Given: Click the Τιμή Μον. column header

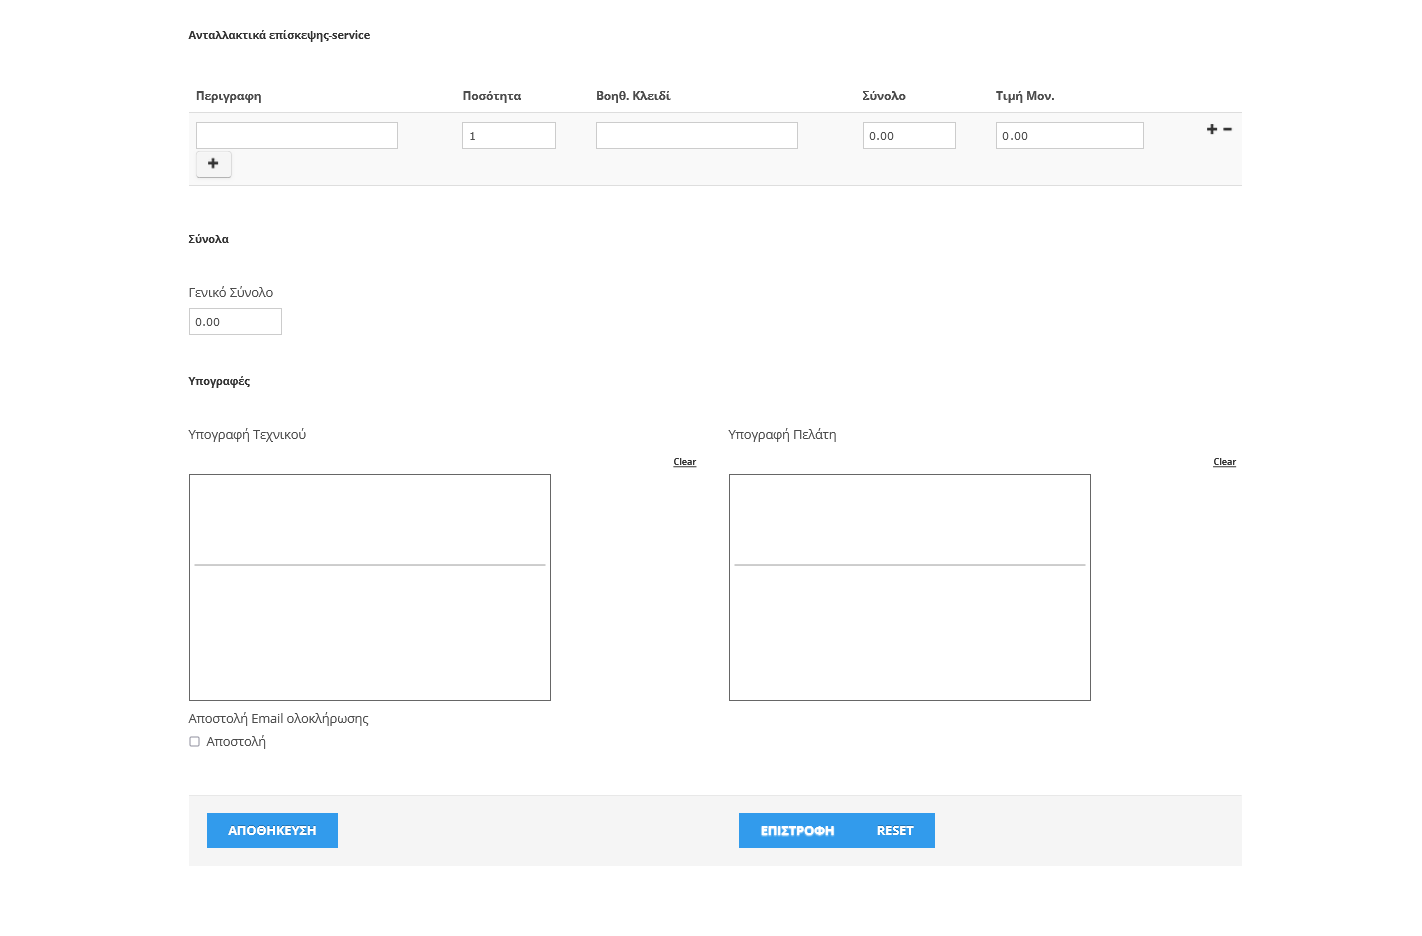Looking at the screenshot, I should pyautogui.click(x=1024, y=96).
